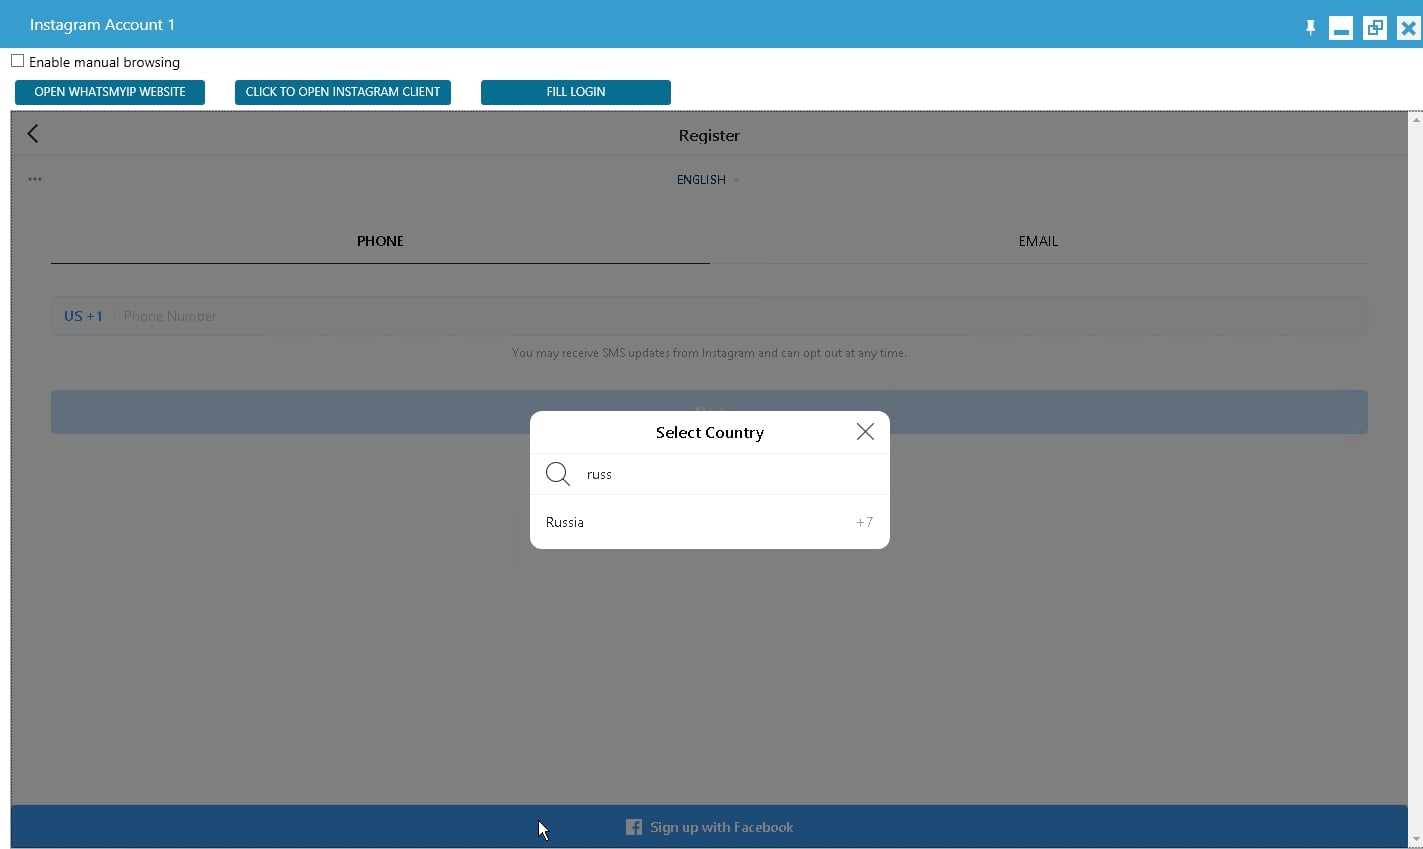Enable manual browsing checkbox

click(17, 61)
